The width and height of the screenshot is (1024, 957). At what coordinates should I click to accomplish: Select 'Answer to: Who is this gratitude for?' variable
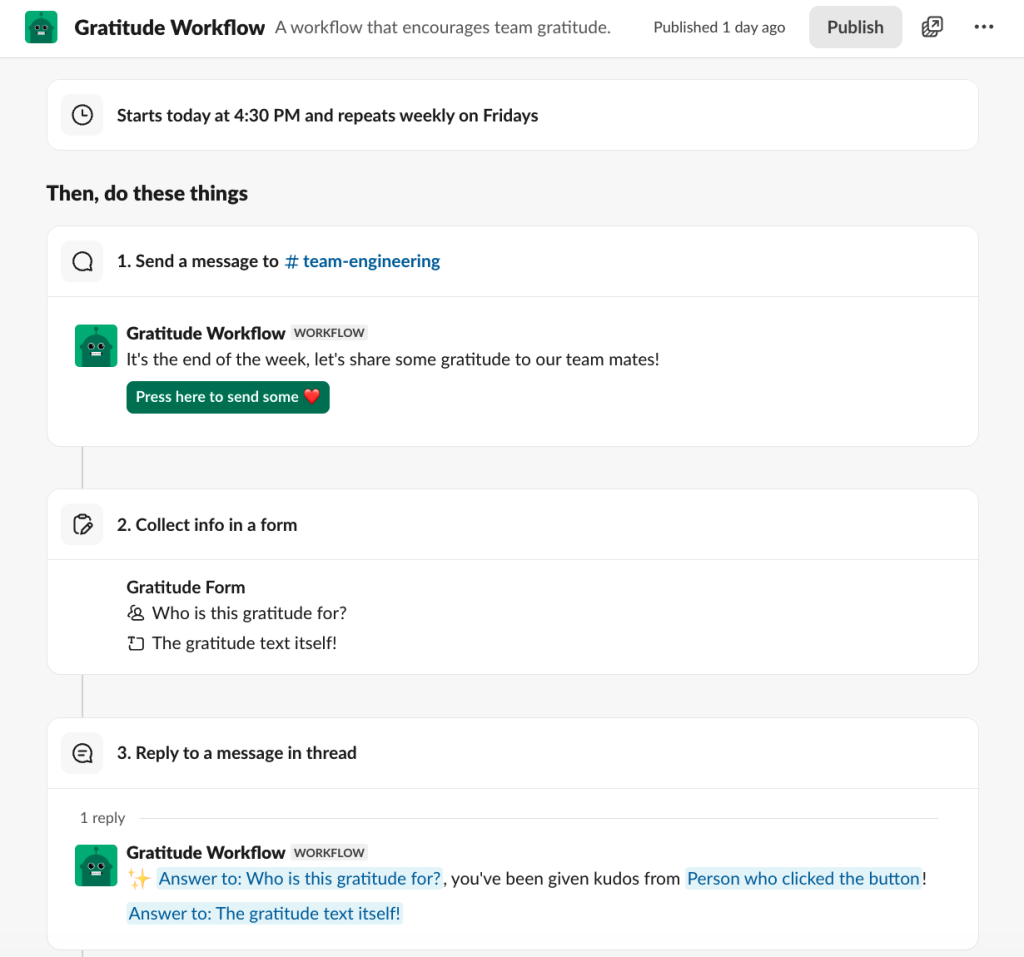pyautogui.click(x=299, y=879)
